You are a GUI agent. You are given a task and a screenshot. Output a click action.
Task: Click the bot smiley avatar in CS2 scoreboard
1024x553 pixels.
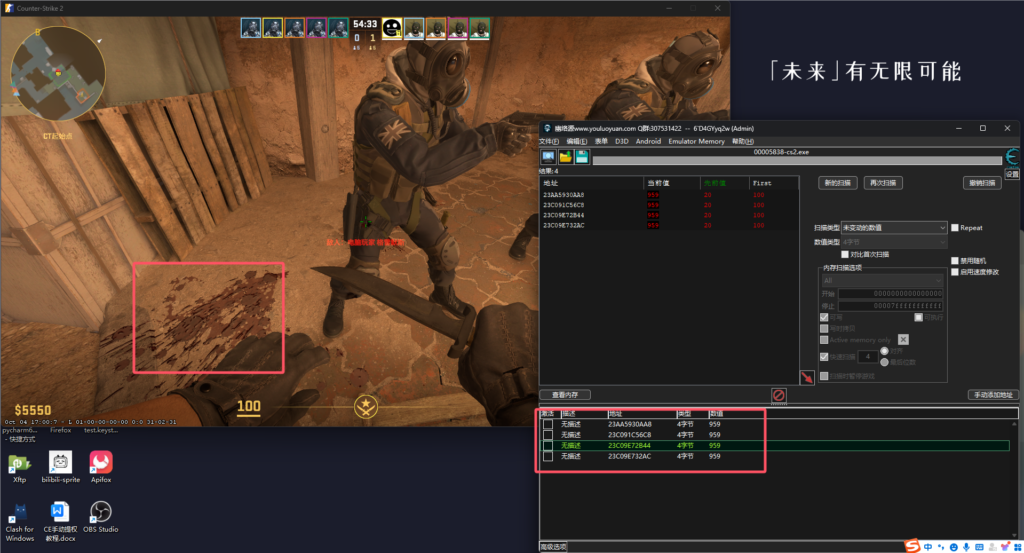[x=392, y=28]
